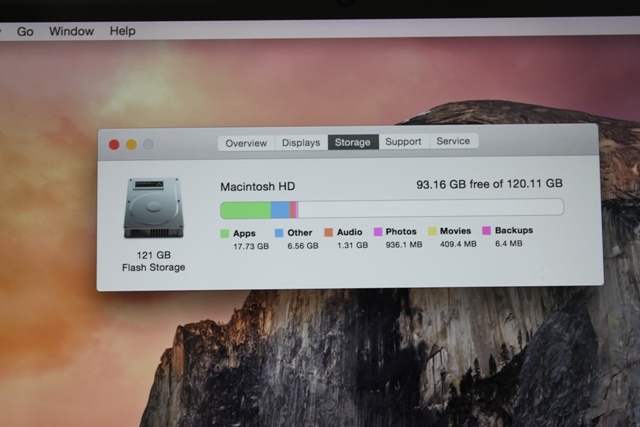The image size is (640, 427).
Task: Click the Flash Storage label
Action: coord(153,267)
